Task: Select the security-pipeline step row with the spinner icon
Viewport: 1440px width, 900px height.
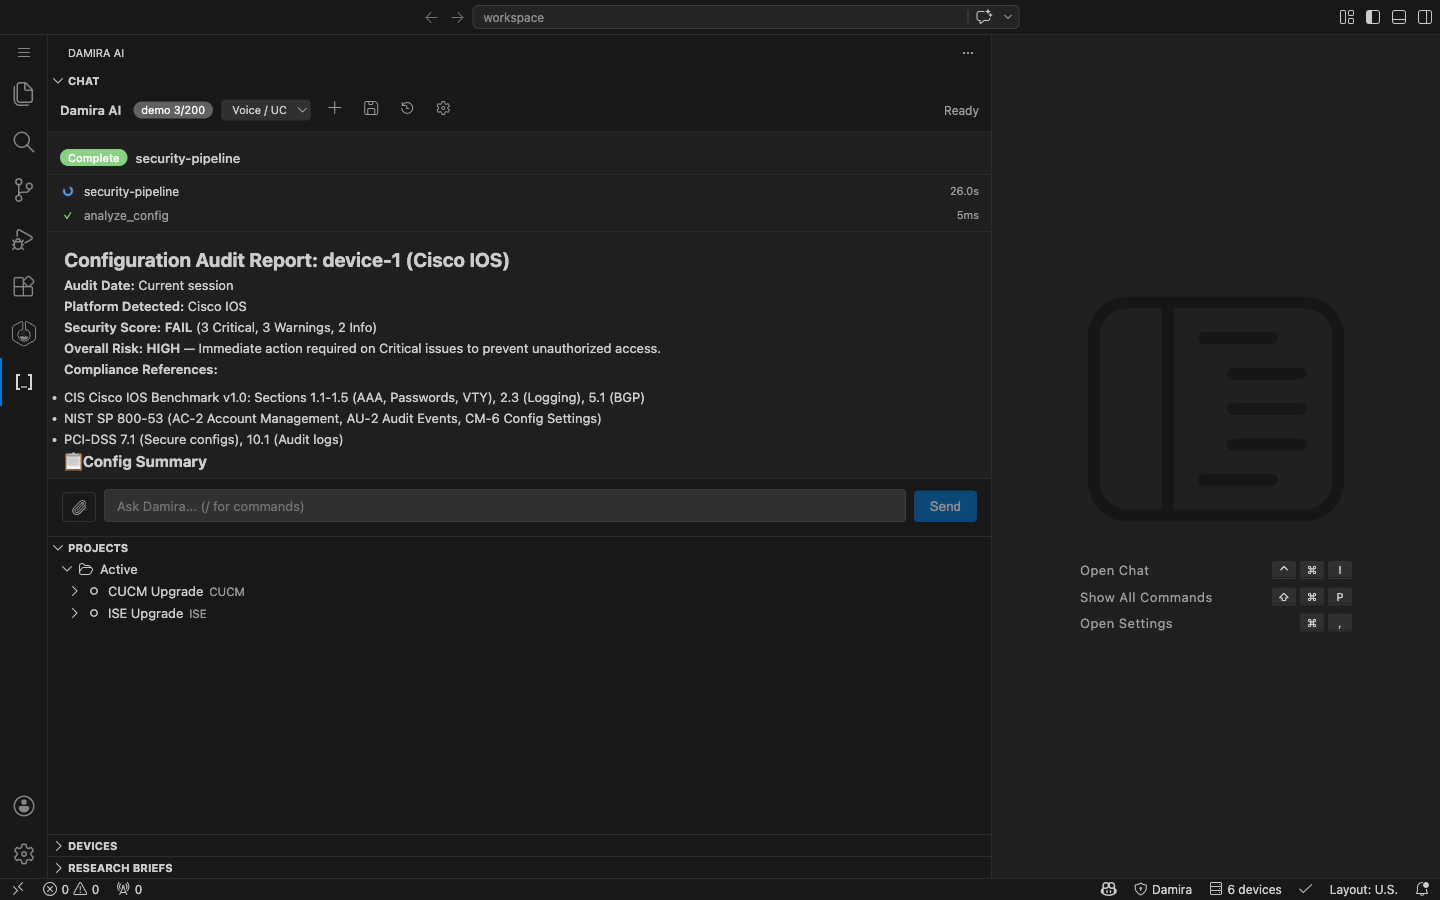Action: click(x=520, y=191)
